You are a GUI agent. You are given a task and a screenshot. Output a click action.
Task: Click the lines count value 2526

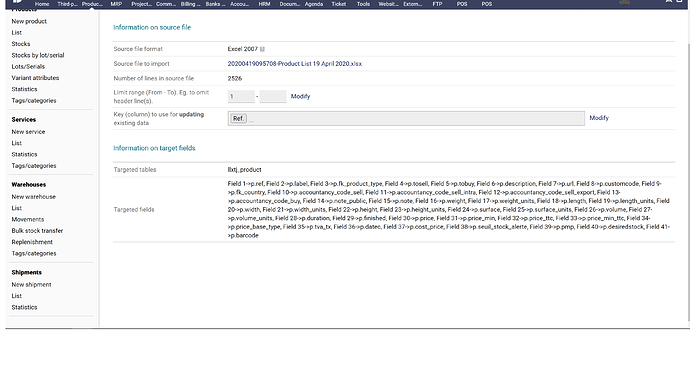[235, 79]
